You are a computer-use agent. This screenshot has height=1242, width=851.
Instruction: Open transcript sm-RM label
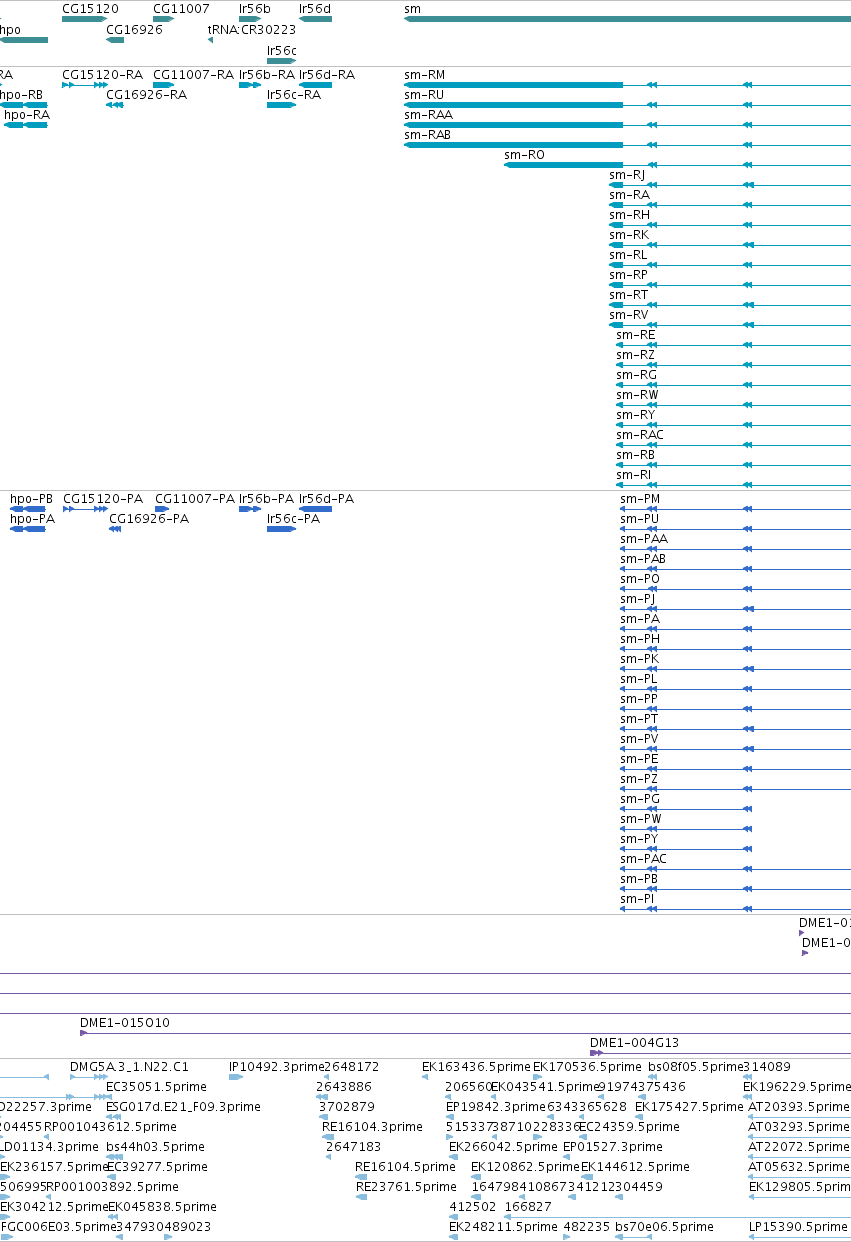tap(424, 75)
